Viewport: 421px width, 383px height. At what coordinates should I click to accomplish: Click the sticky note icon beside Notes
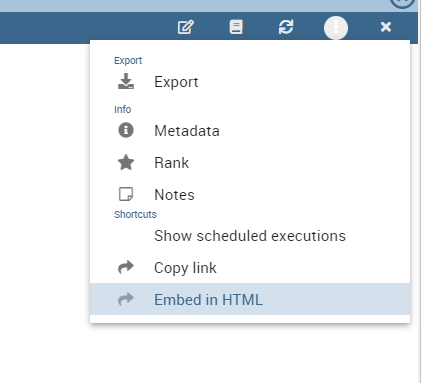pyautogui.click(x=126, y=194)
